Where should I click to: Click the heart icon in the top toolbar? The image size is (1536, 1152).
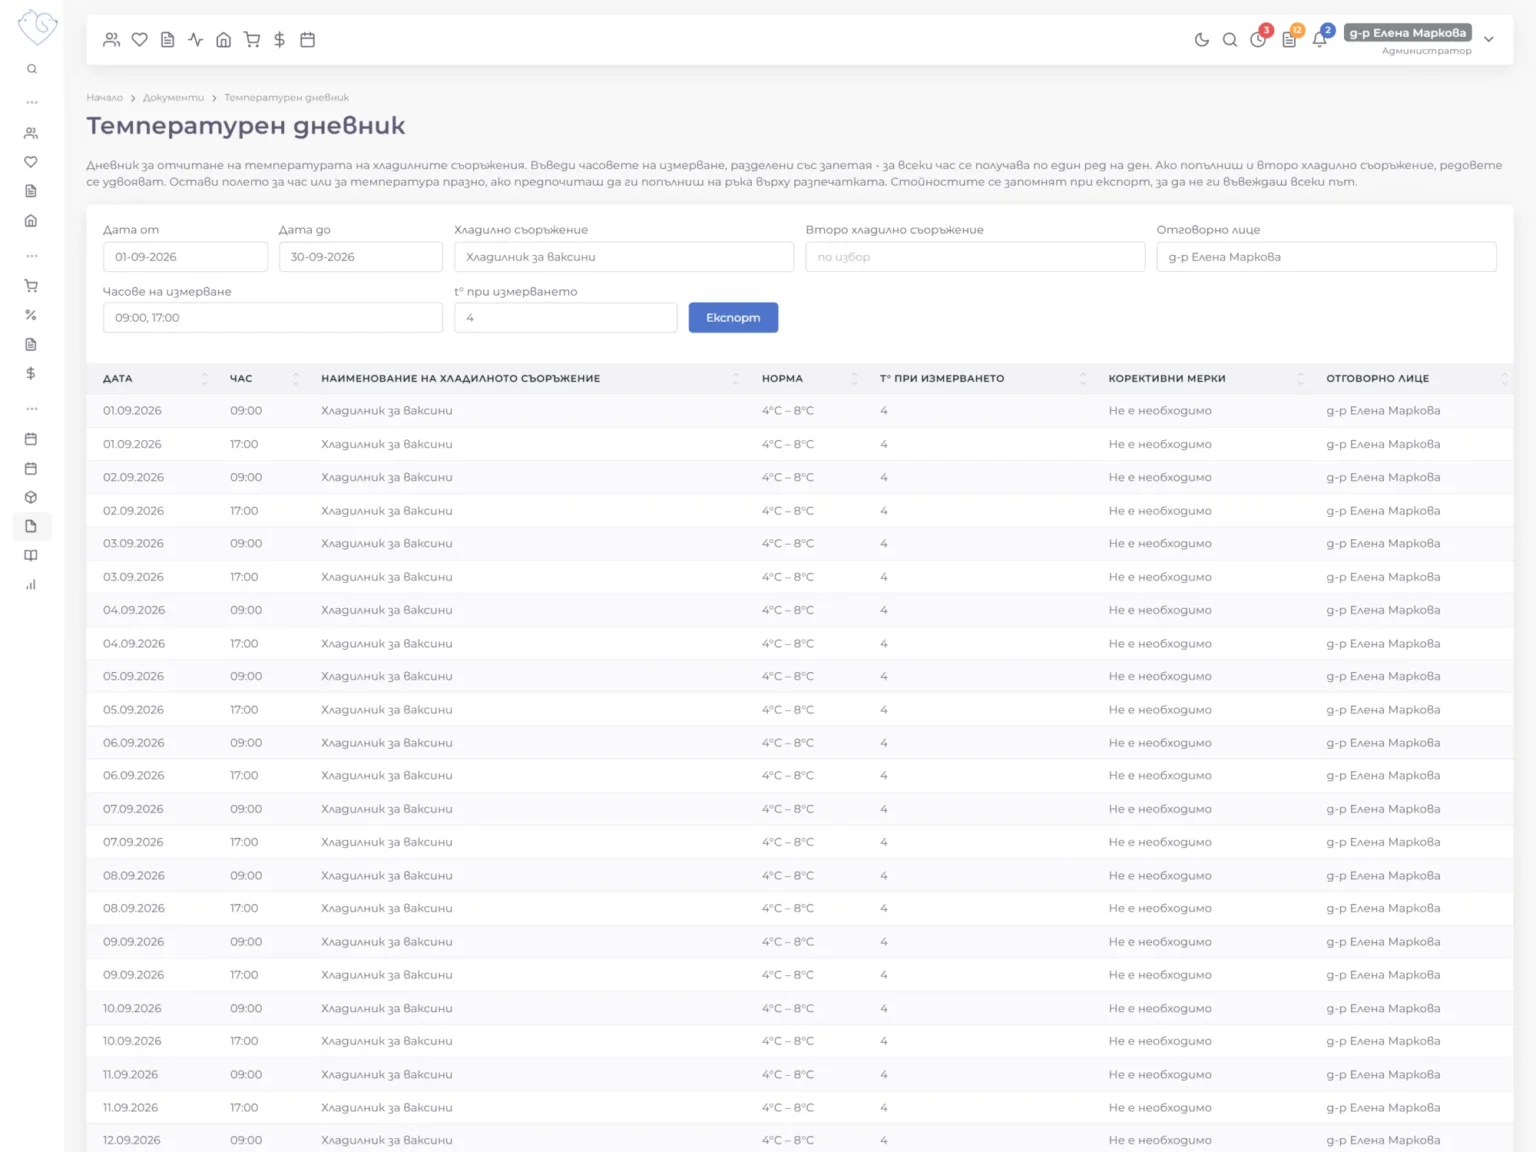[x=140, y=40]
